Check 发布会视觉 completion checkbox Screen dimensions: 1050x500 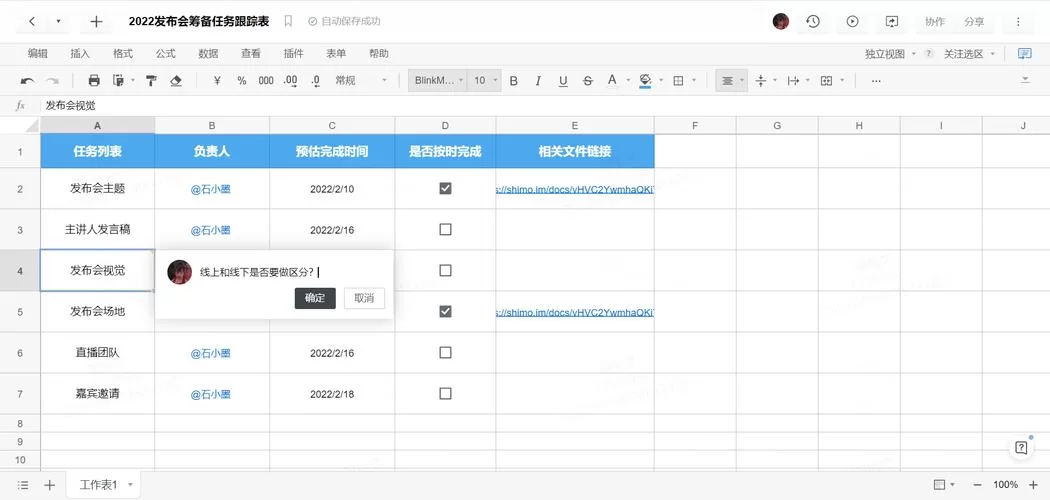click(x=445, y=270)
